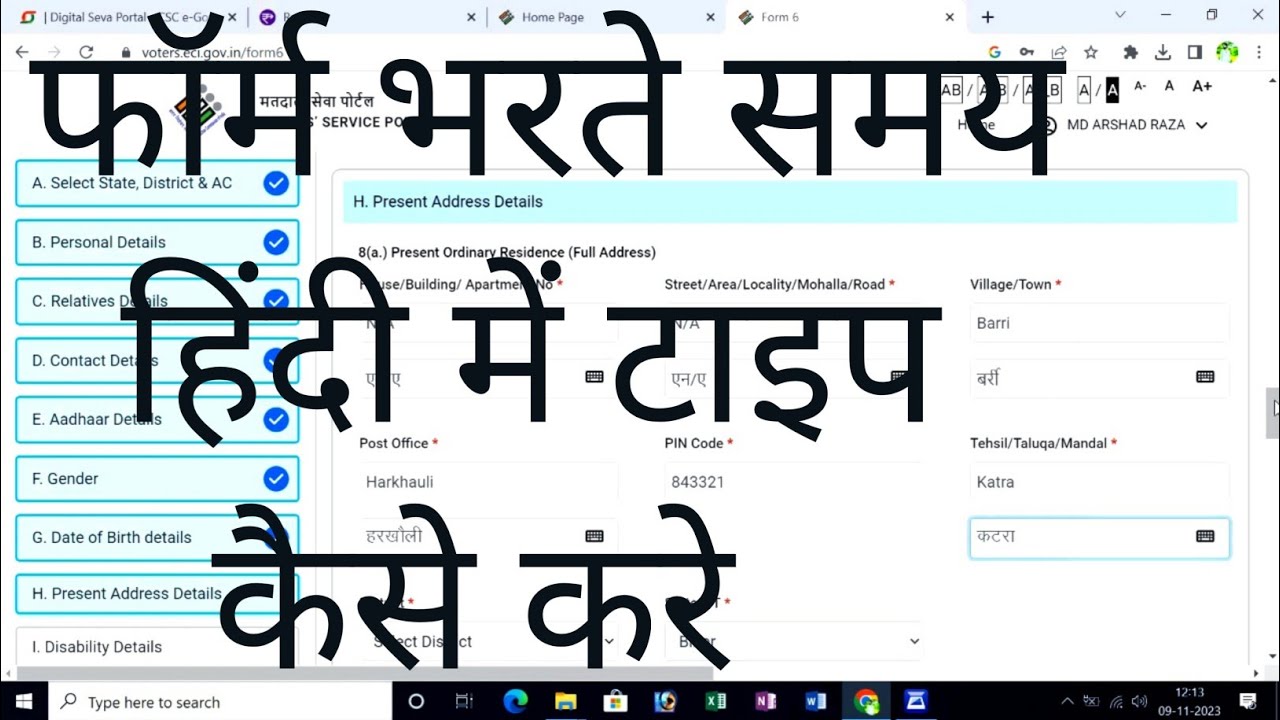The width and height of the screenshot is (1280, 720).
Task: Click Hindi Village field बर्री
Action: pyautogui.click(x=1099, y=378)
